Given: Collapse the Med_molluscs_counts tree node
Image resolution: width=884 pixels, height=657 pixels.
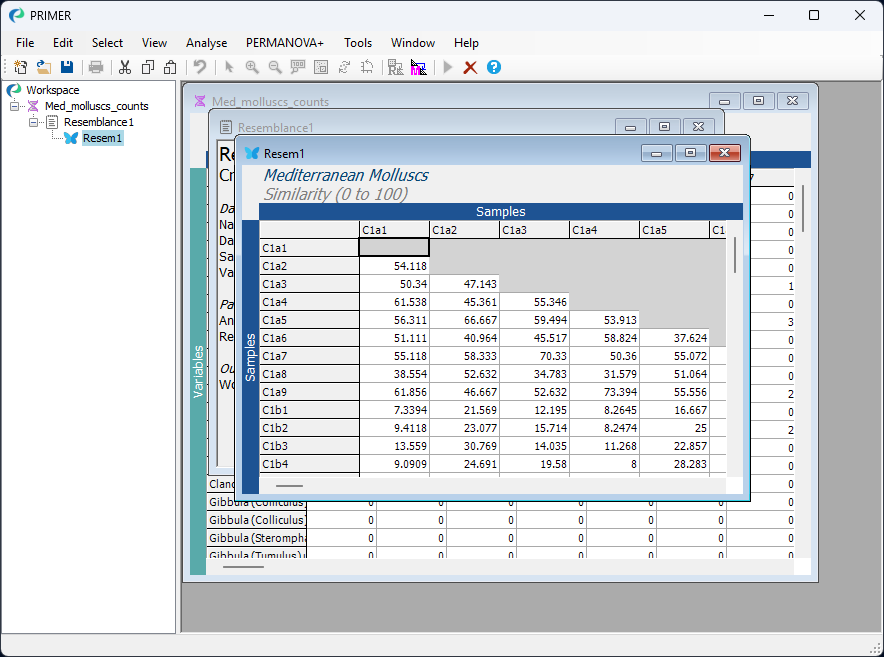Looking at the screenshot, I should [15, 106].
